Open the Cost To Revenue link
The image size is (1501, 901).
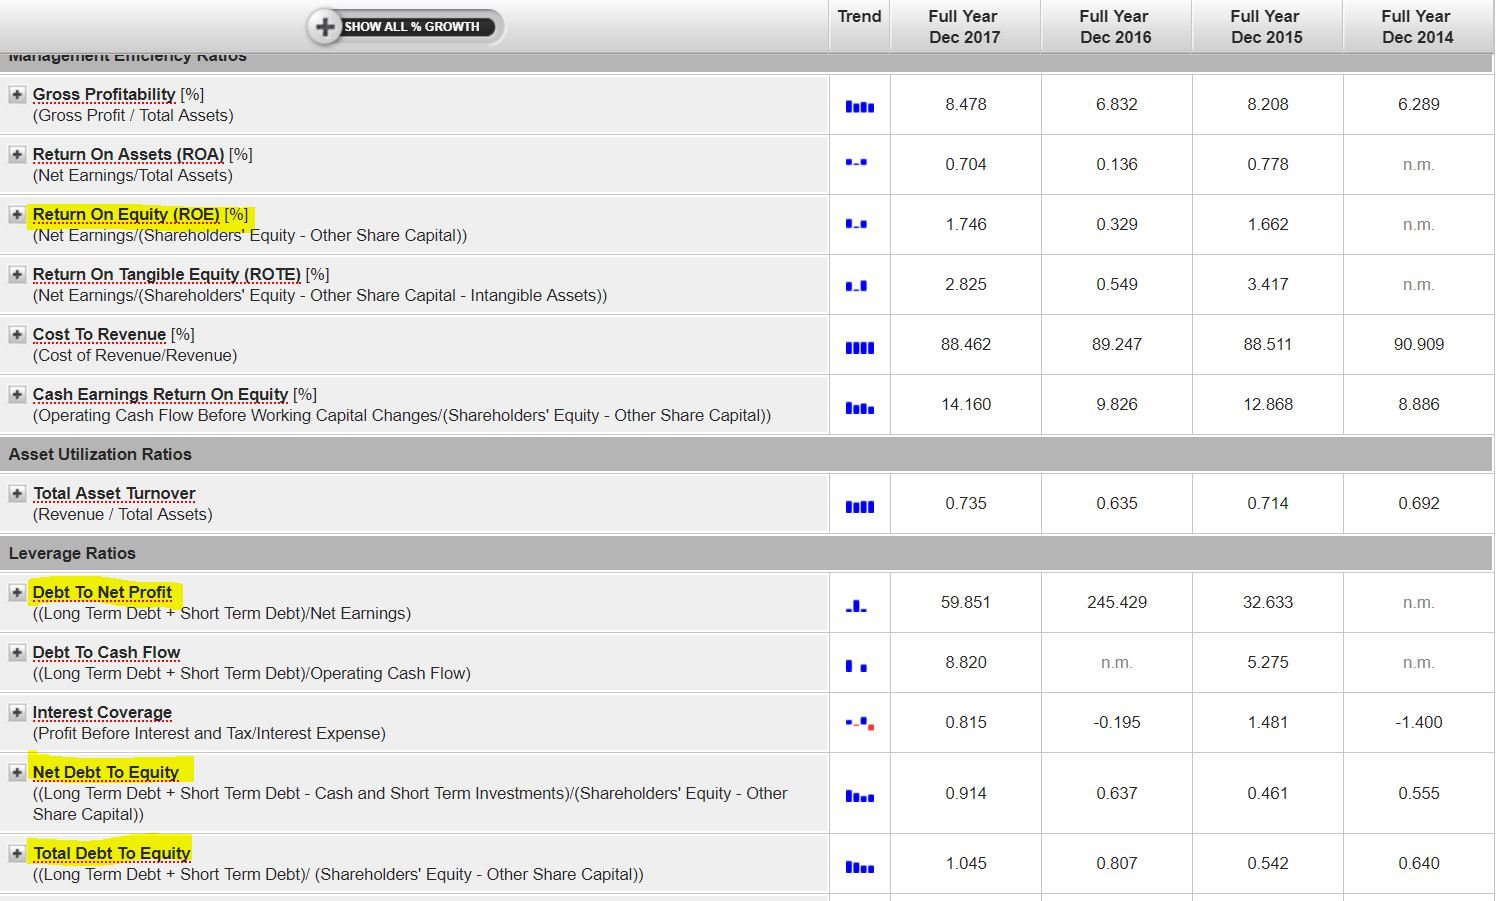(99, 334)
